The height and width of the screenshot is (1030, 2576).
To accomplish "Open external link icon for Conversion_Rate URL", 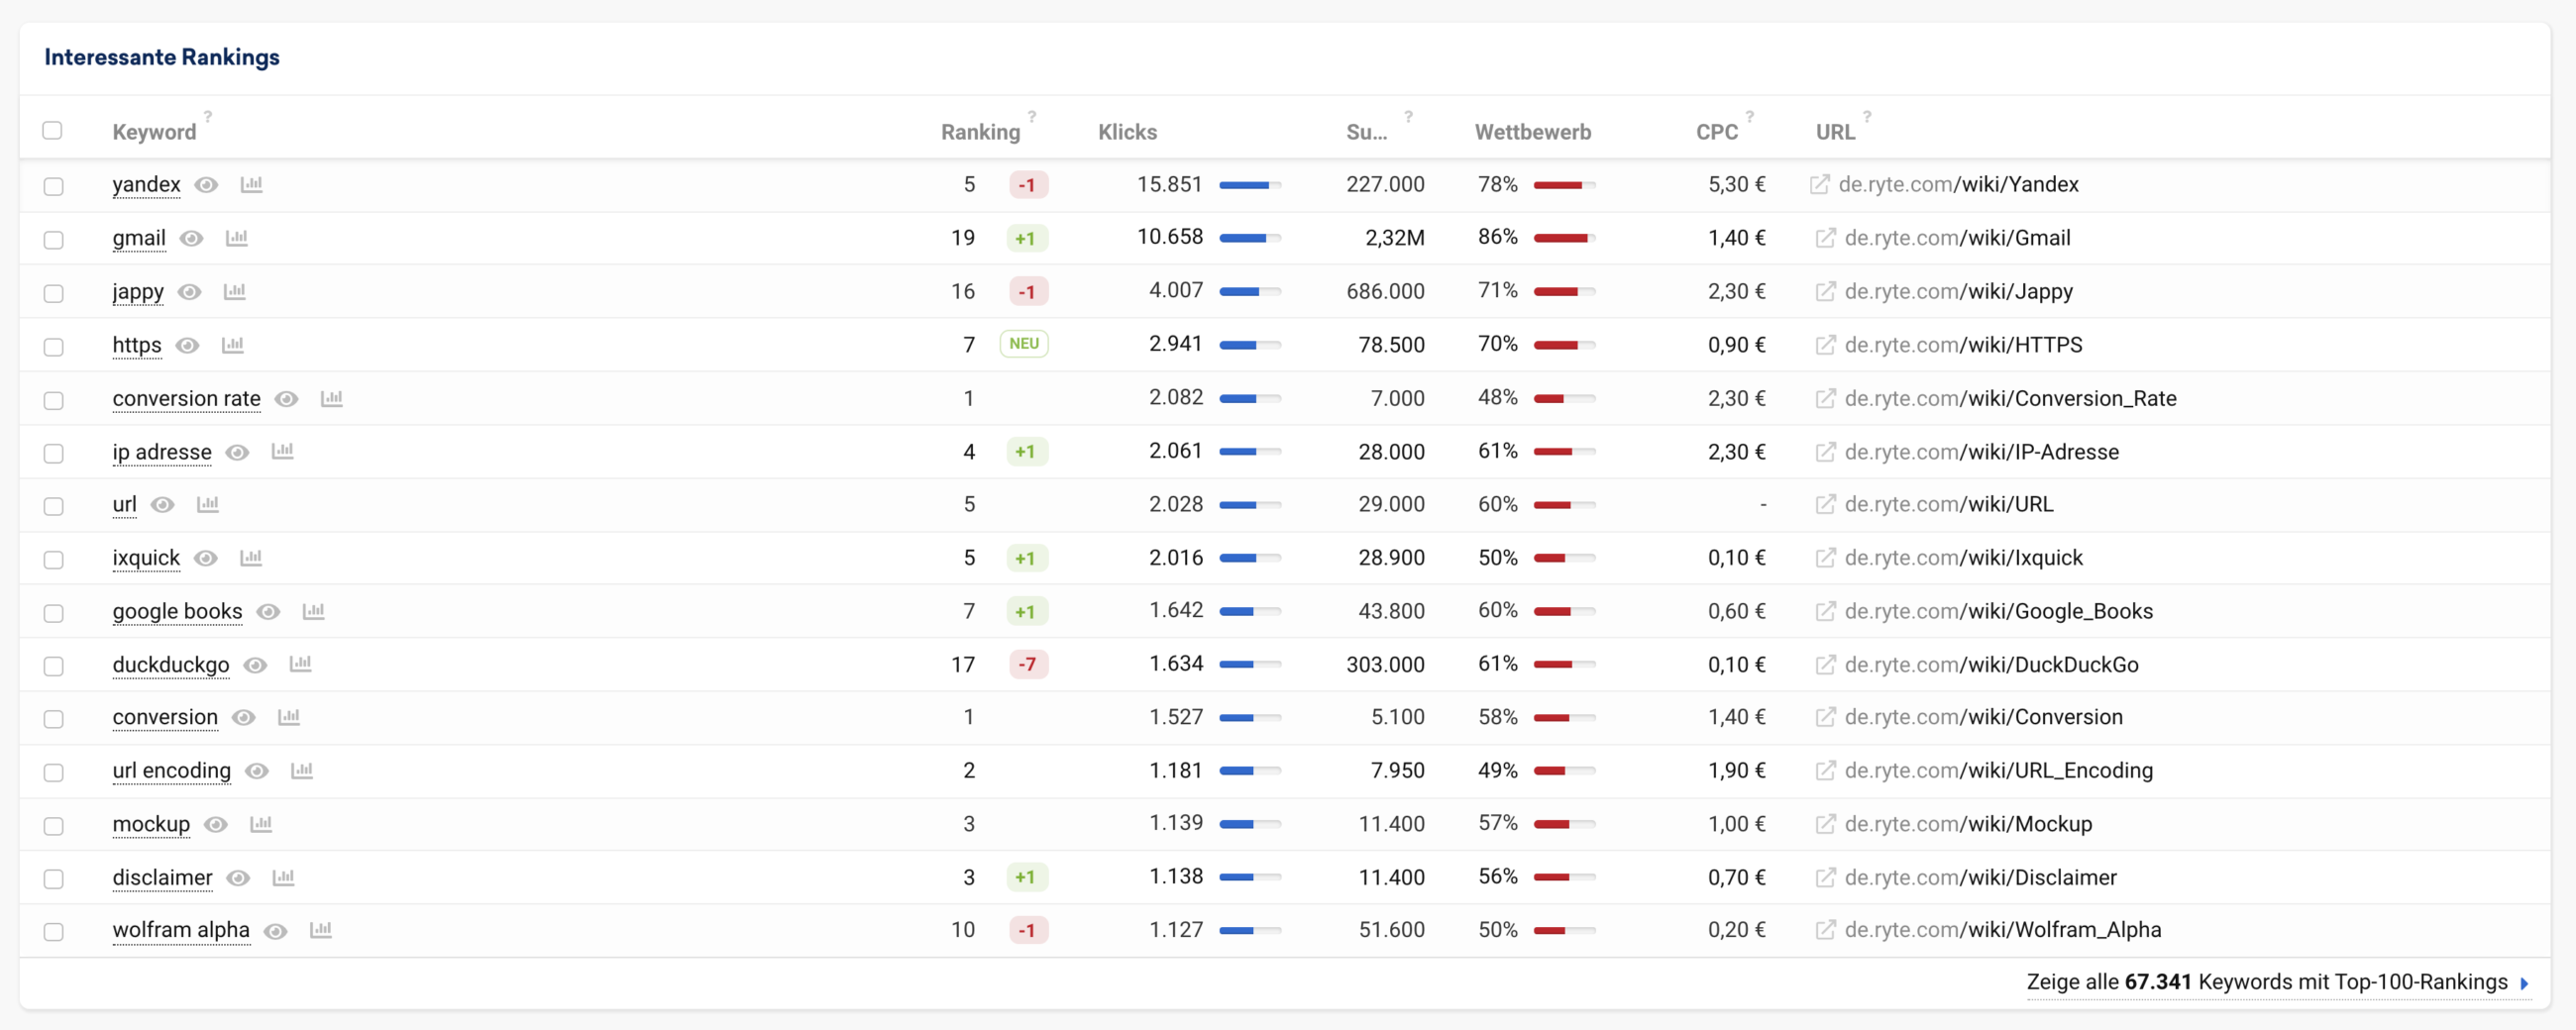I will point(1825,398).
